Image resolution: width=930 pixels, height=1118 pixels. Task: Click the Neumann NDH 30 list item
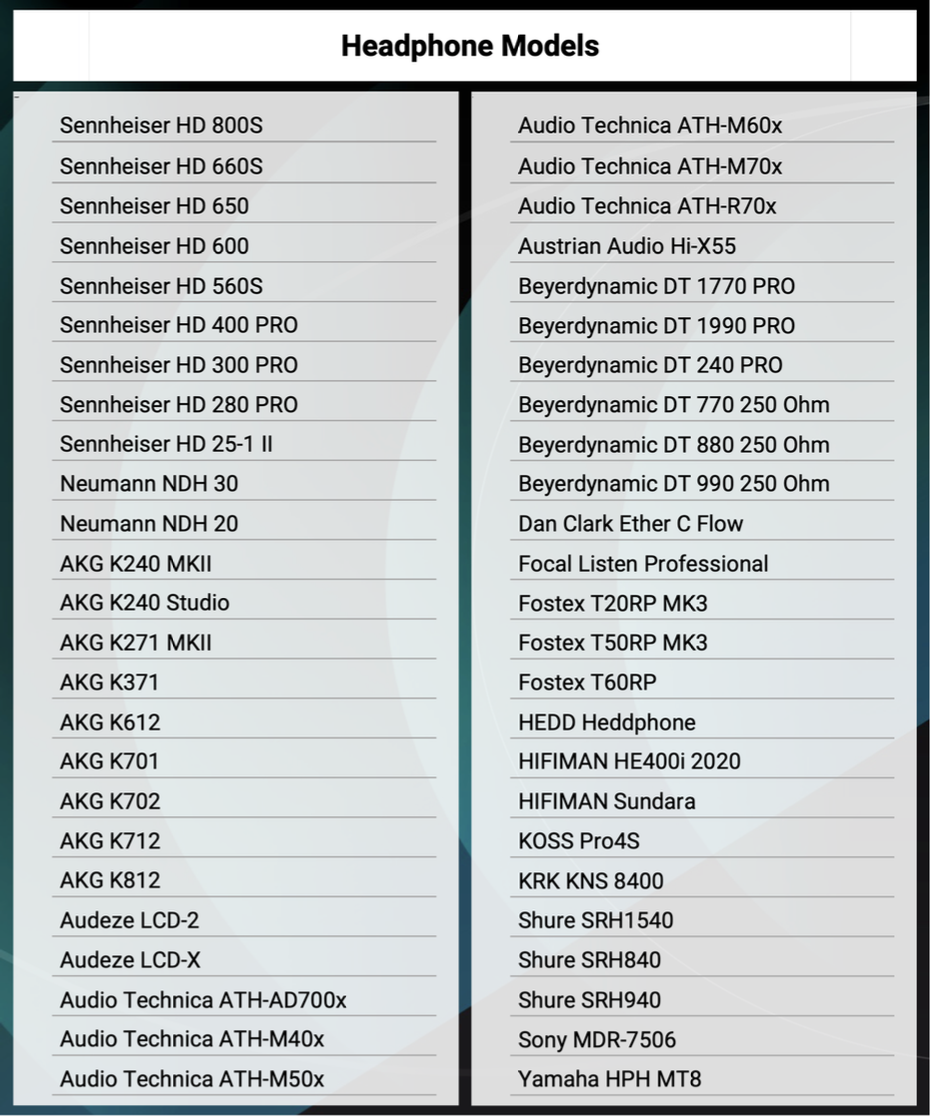tap(149, 484)
